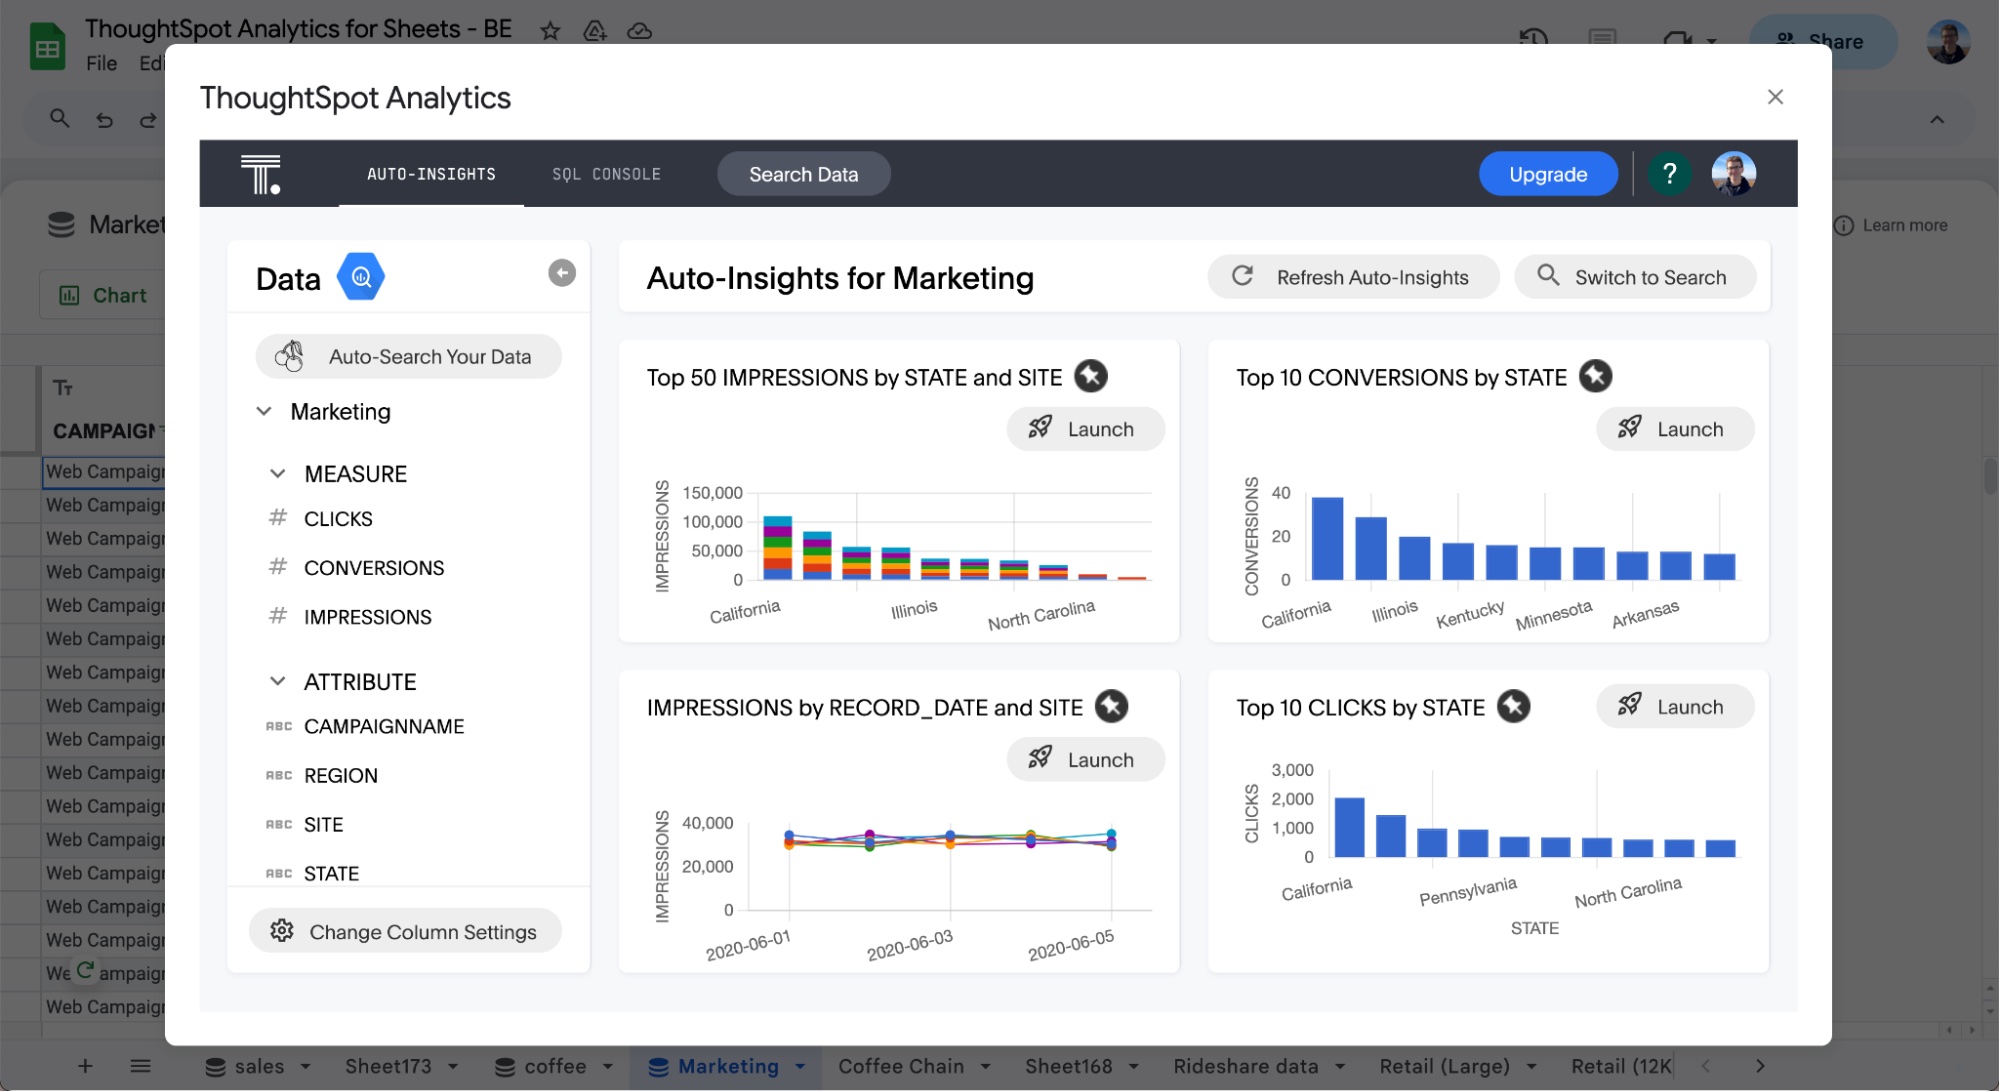
Task: Click the Search Data button
Action: pos(803,174)
